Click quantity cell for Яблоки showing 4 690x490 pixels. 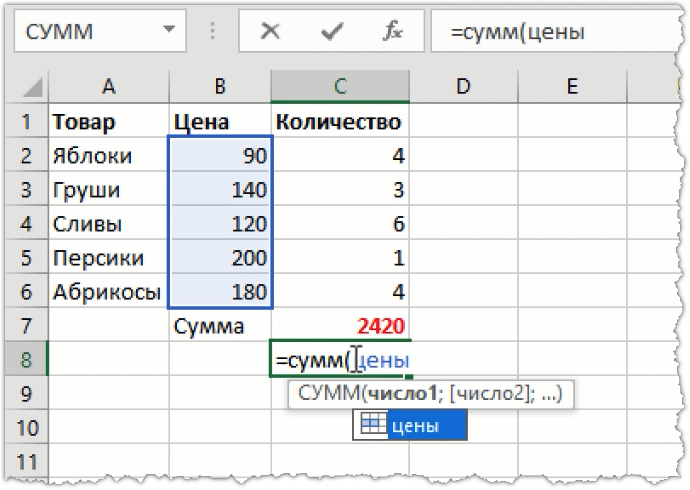click(340, 155)
